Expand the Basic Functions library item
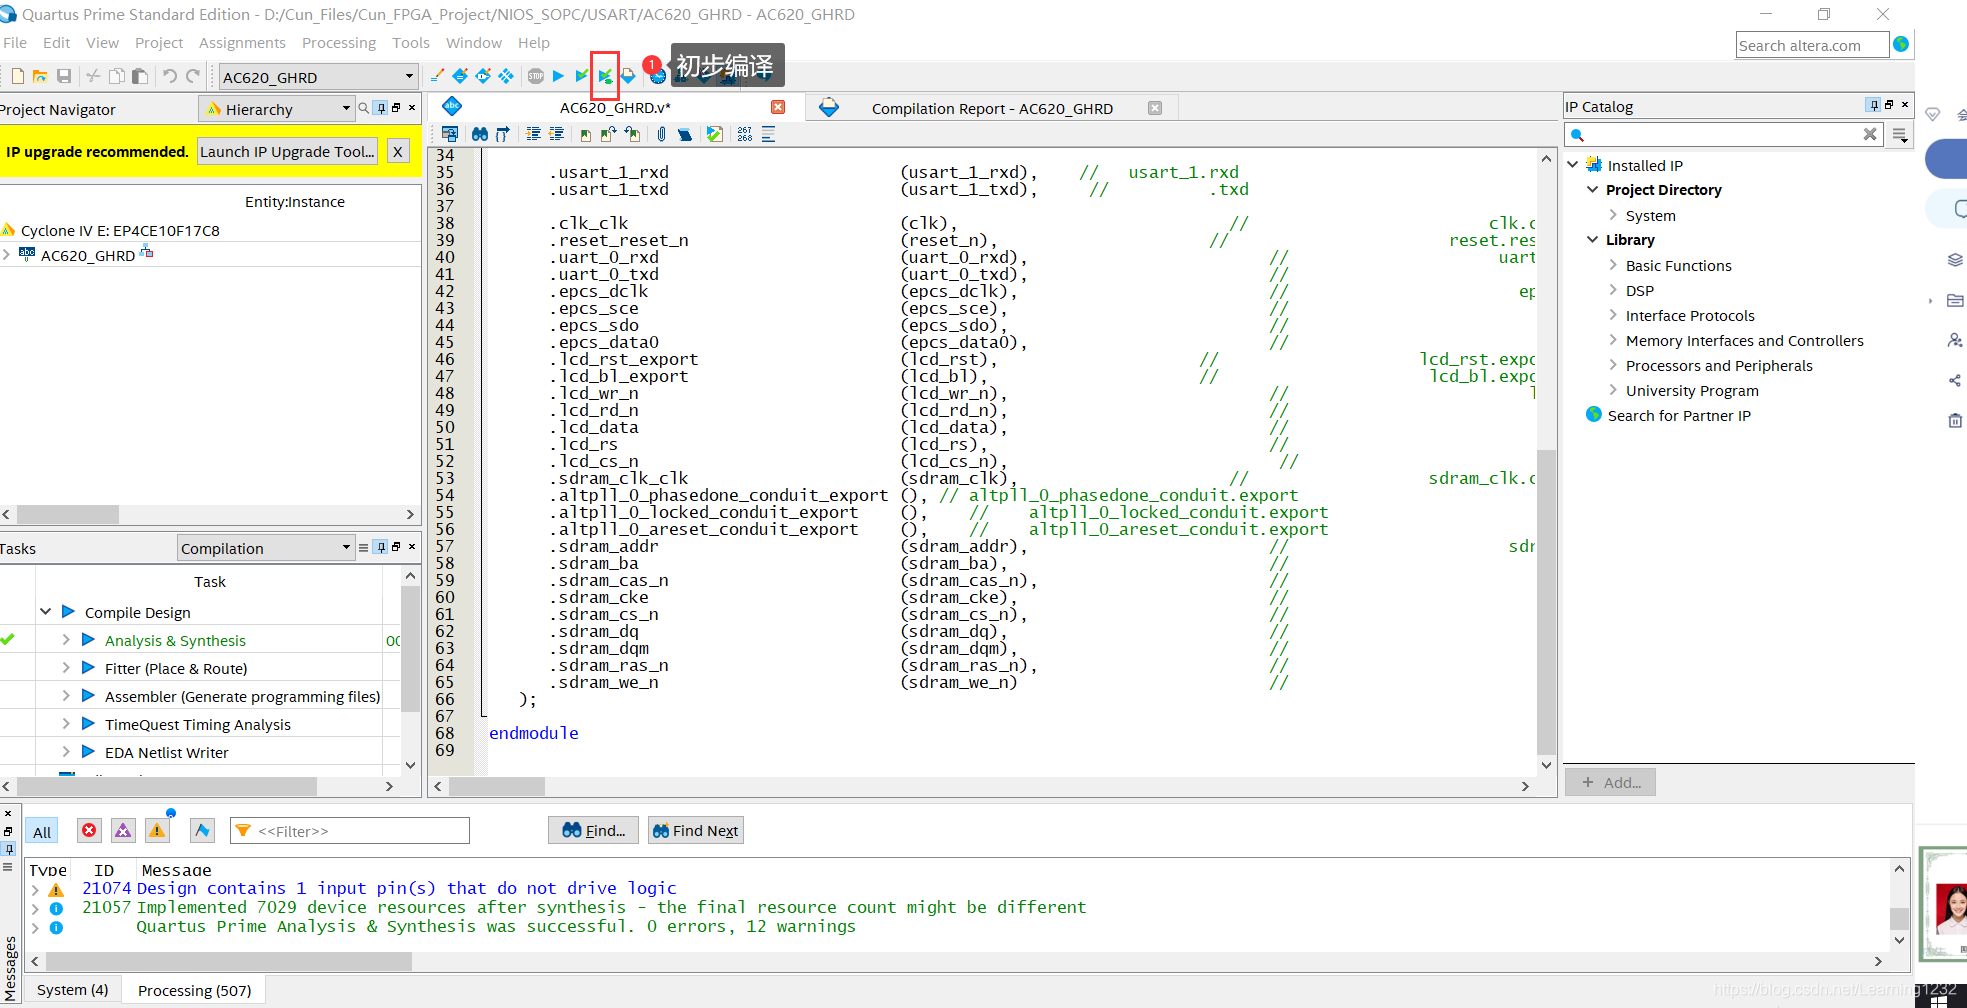The width and height of the screenshot is (1967, 1008). (x=1613, y=265)
